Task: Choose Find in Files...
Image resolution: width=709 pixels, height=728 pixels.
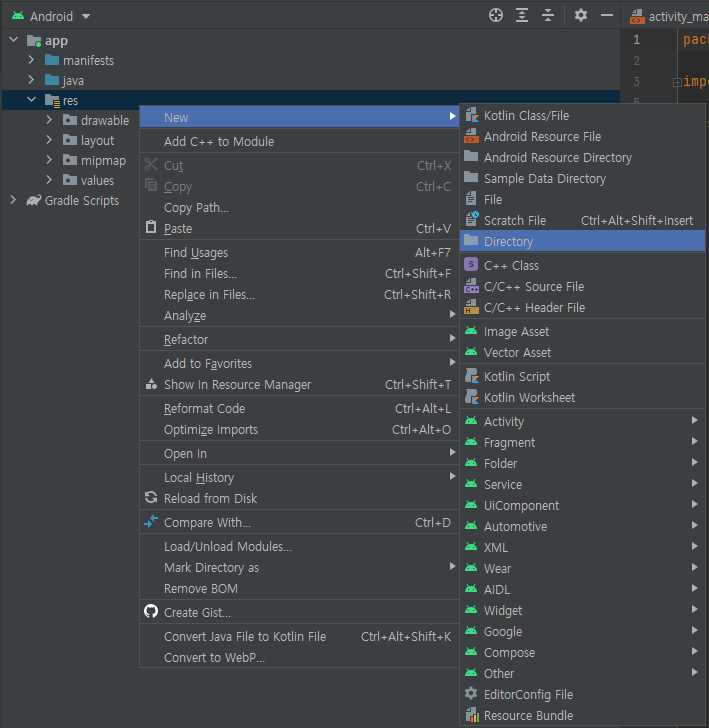Action: 299,273
